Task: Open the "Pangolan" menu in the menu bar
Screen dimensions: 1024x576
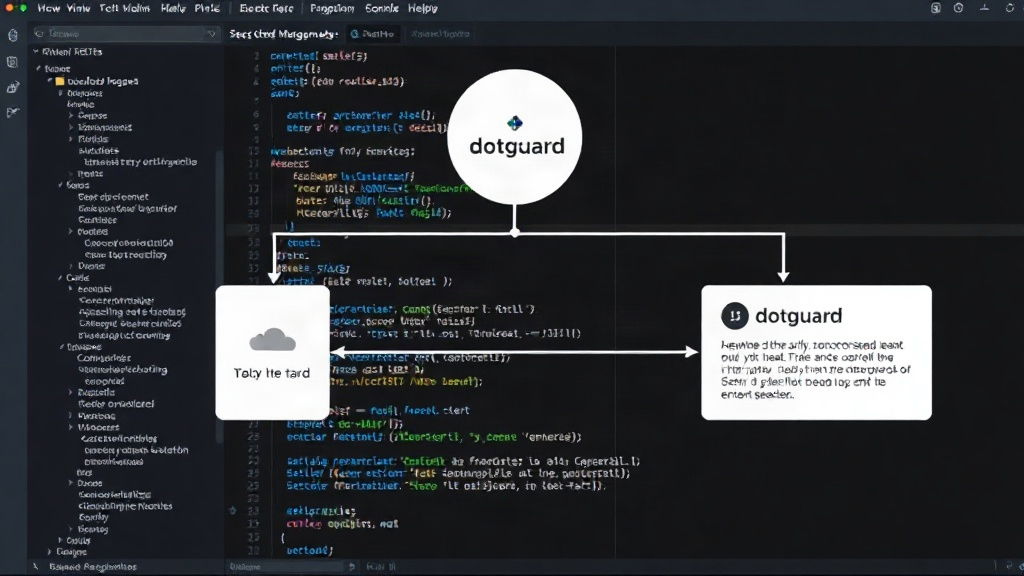Action: [x=332, y=8]
